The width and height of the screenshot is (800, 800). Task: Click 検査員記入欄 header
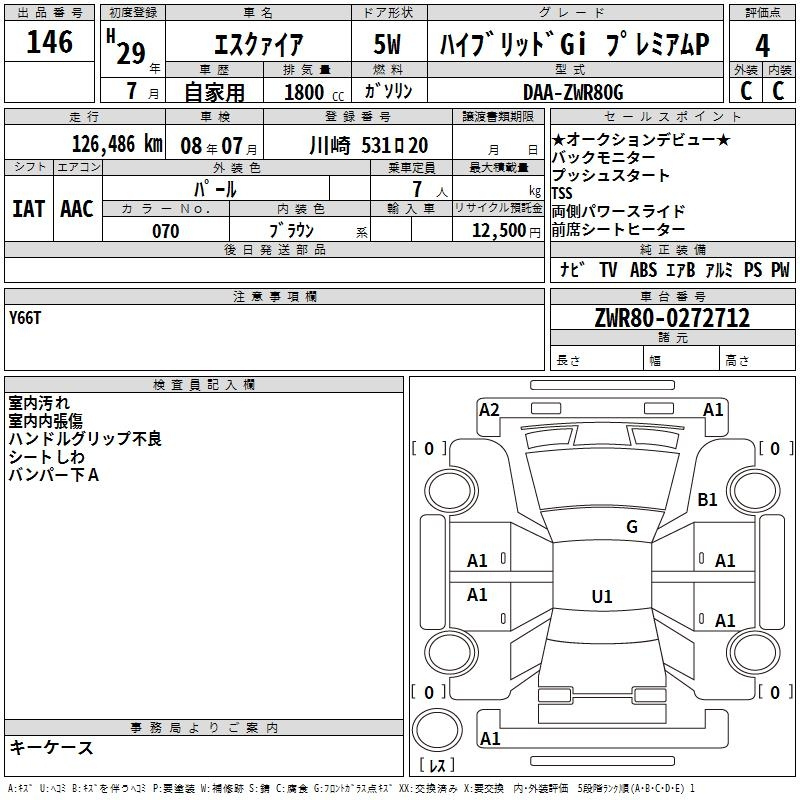[204, 385]
